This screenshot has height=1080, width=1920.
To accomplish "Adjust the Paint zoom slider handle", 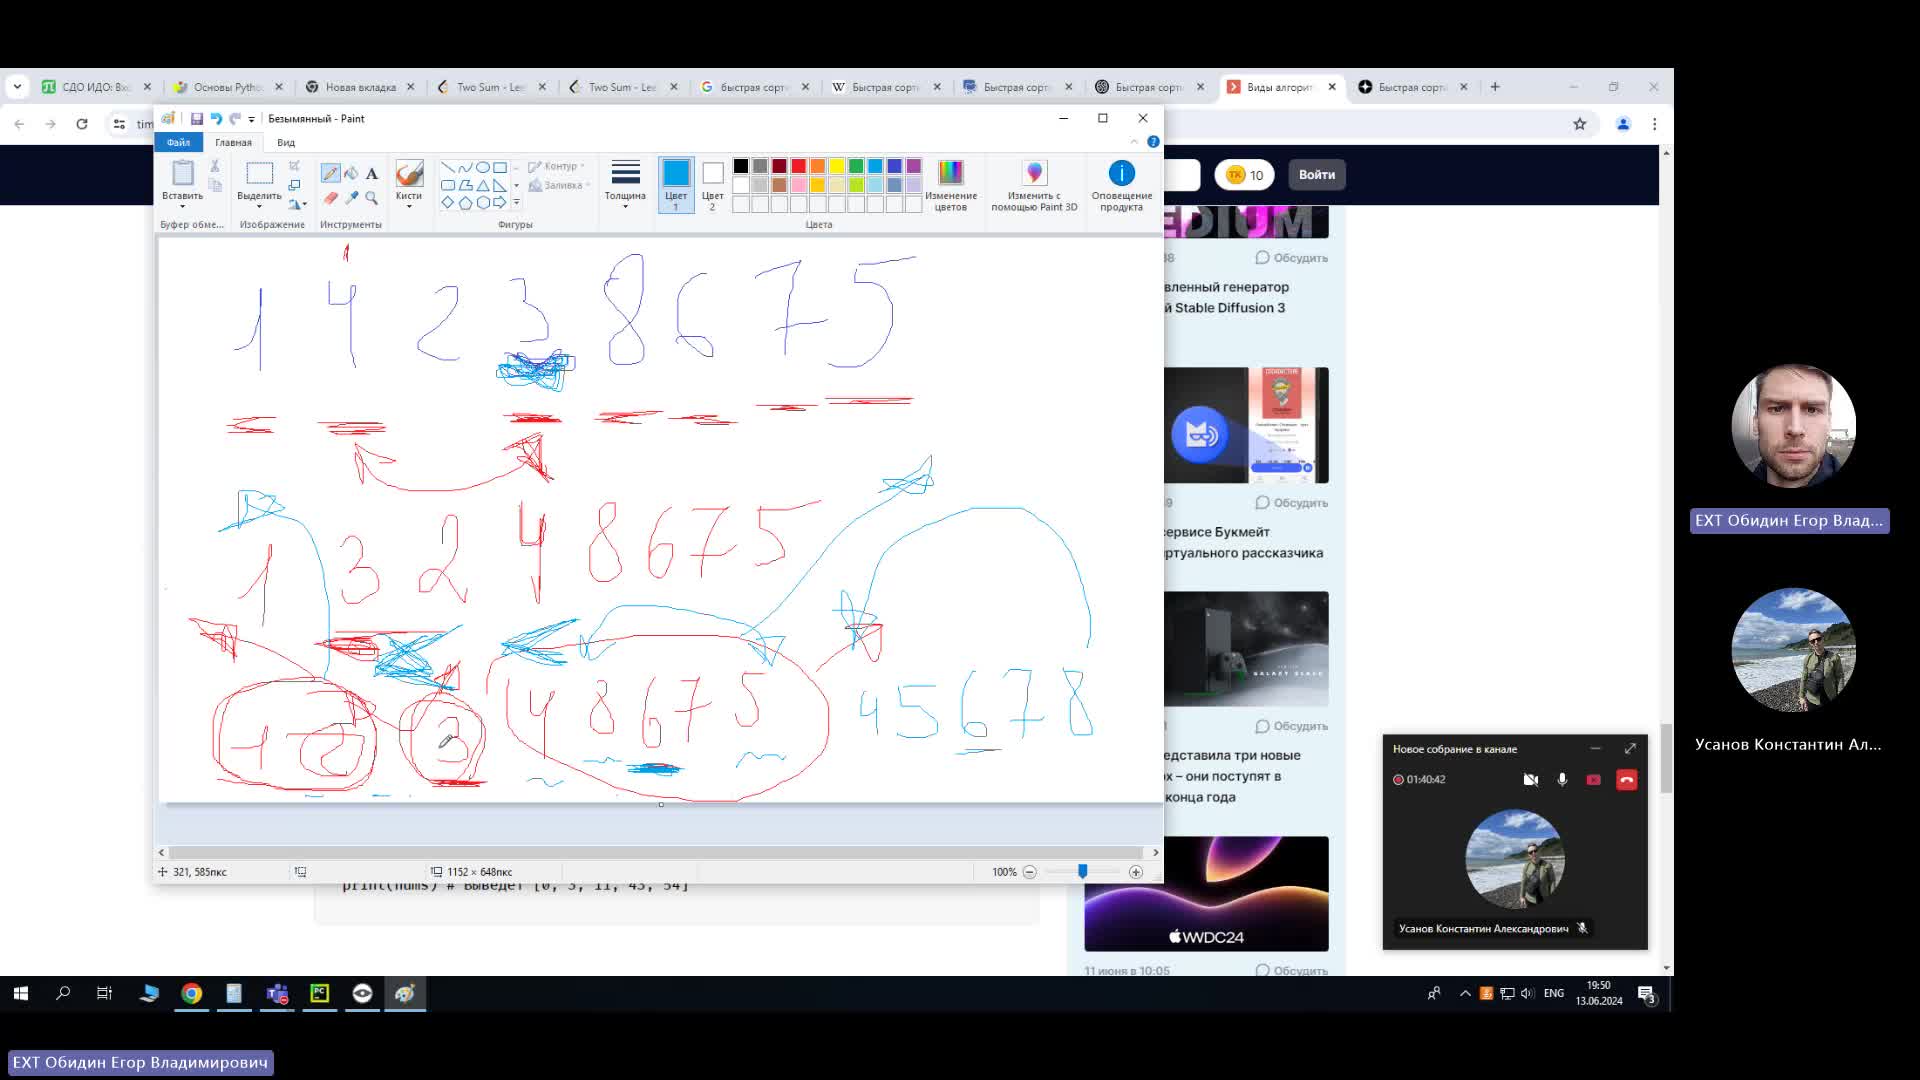I will point(1082,872).
